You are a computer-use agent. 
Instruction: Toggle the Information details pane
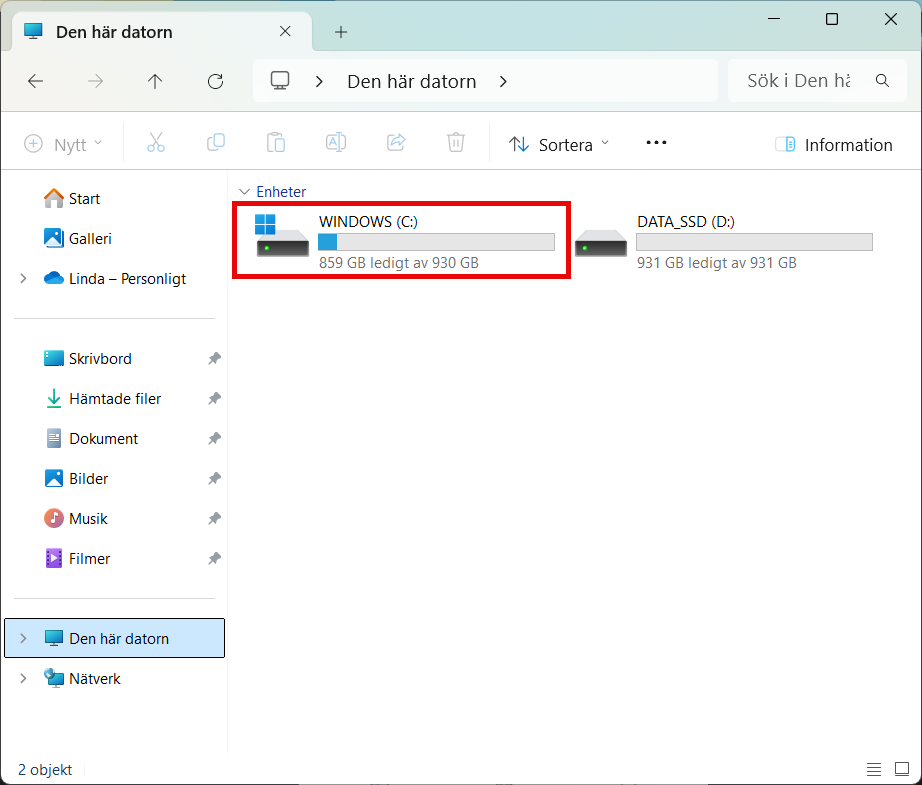(834, 145)
